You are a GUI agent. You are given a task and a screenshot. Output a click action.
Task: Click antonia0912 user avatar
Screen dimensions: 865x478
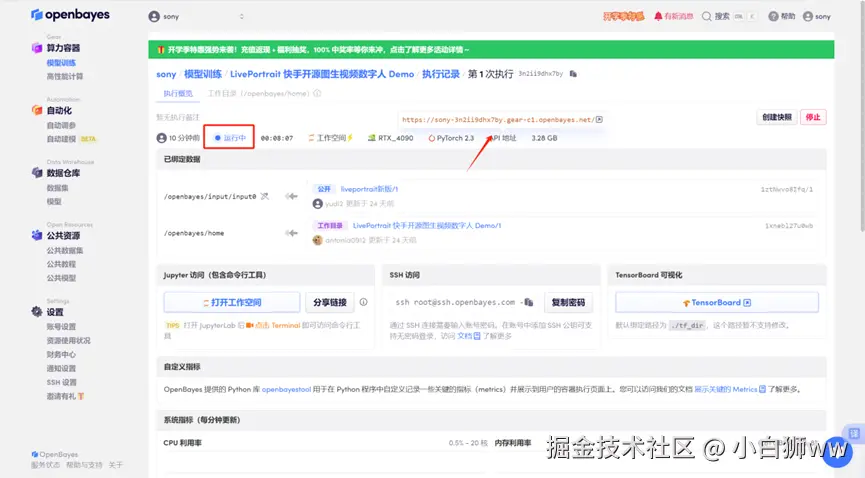(x=317, y=240)
